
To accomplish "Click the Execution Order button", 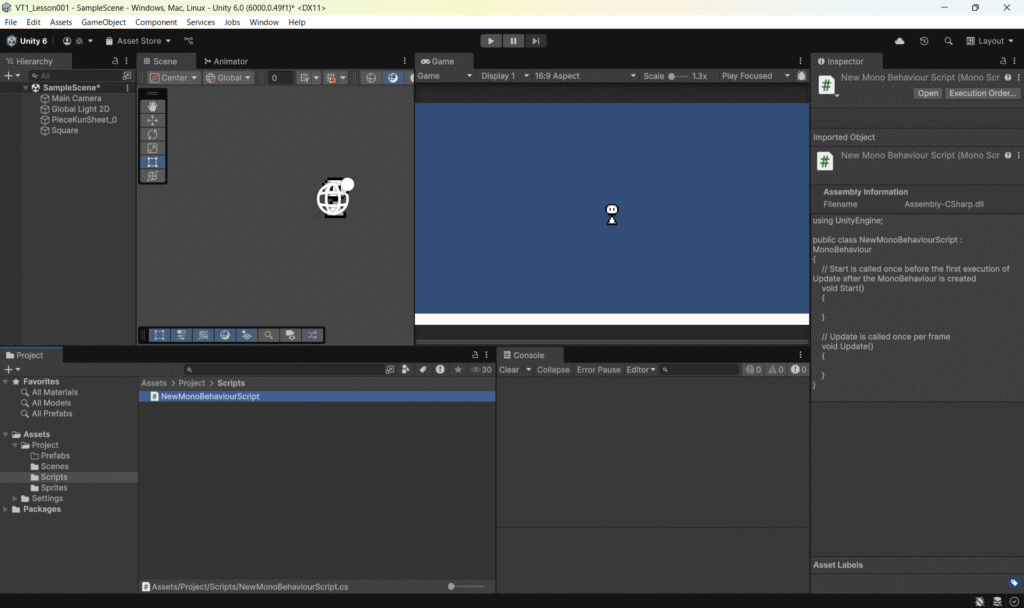I will [982, 93].
